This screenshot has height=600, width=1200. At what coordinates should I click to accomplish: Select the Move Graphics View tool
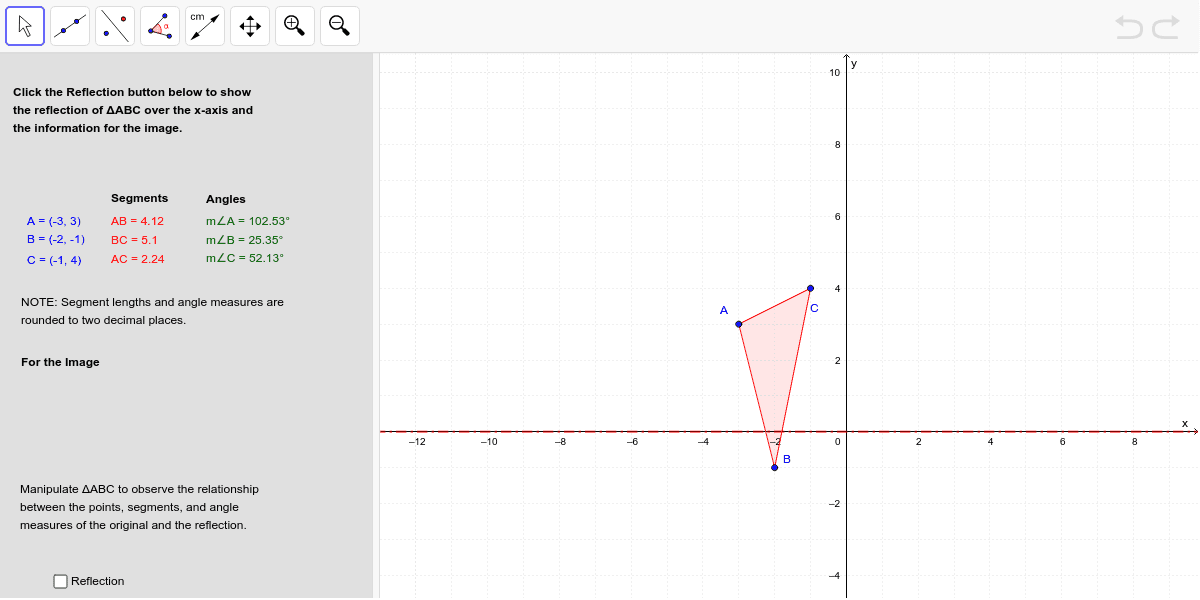pyautogui.click(x=250, y=26)
